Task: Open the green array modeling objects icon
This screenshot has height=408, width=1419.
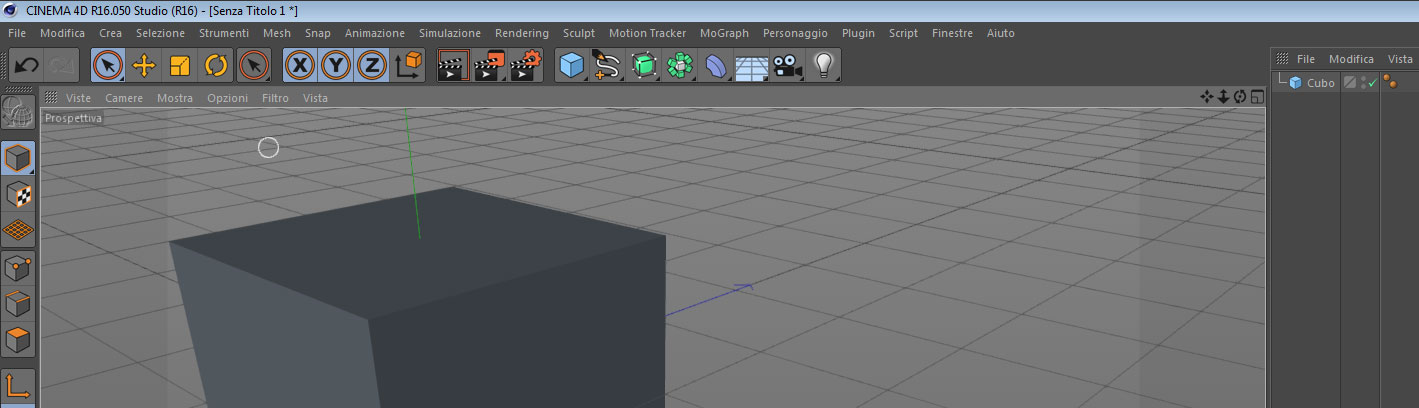Action: coord(680,66)
